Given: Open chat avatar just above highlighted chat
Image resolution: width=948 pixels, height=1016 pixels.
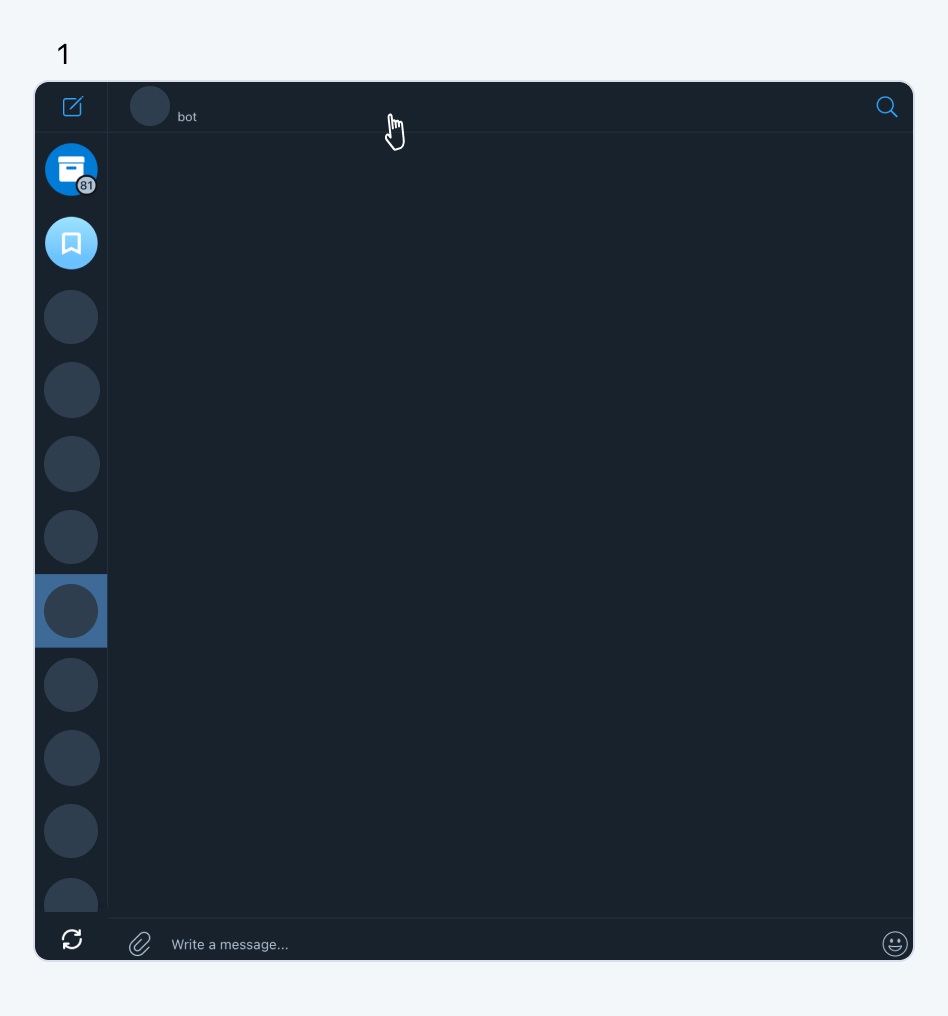Looking at the screenshot, I should click(71, 537).
